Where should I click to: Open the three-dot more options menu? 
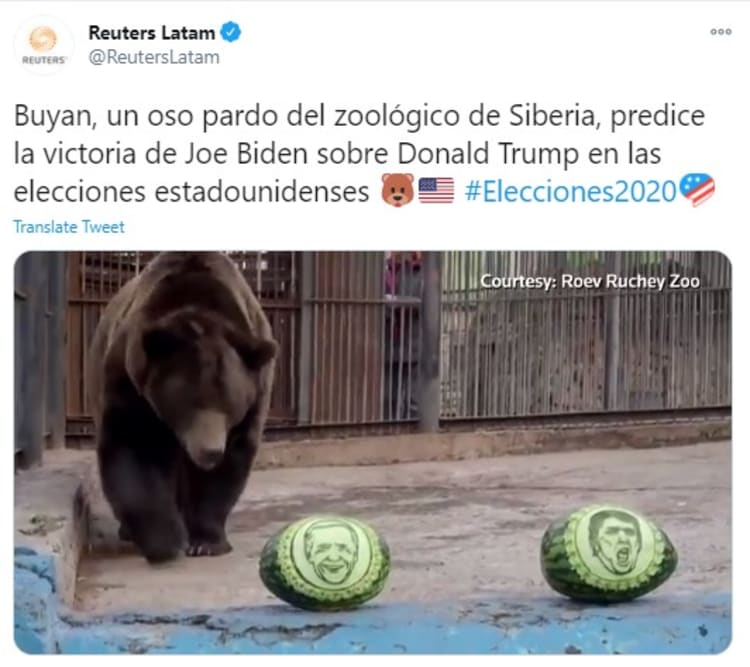pyautogui.click(x=721, y=32)
